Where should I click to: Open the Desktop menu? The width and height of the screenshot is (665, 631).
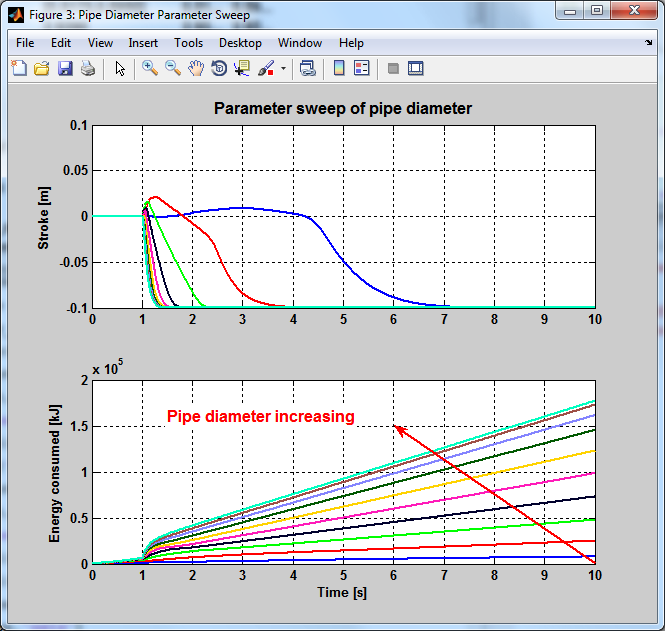point(240,43)
